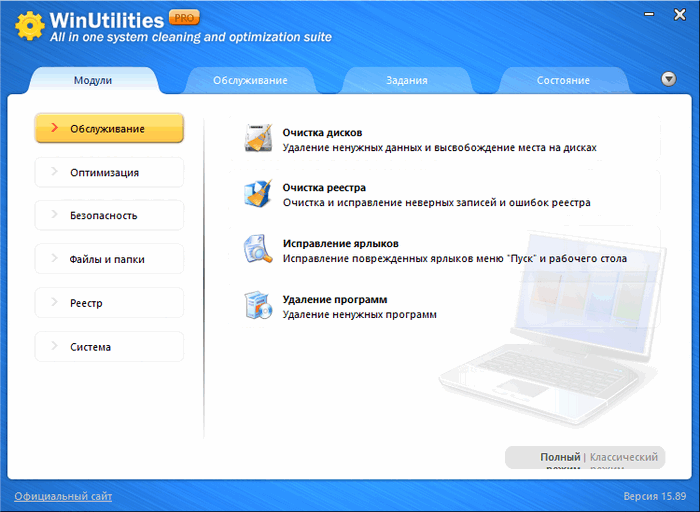Viewport: 700px width, 512px height.
Task: Select the Обслуживание sidebar category
Action: (109, 129)
